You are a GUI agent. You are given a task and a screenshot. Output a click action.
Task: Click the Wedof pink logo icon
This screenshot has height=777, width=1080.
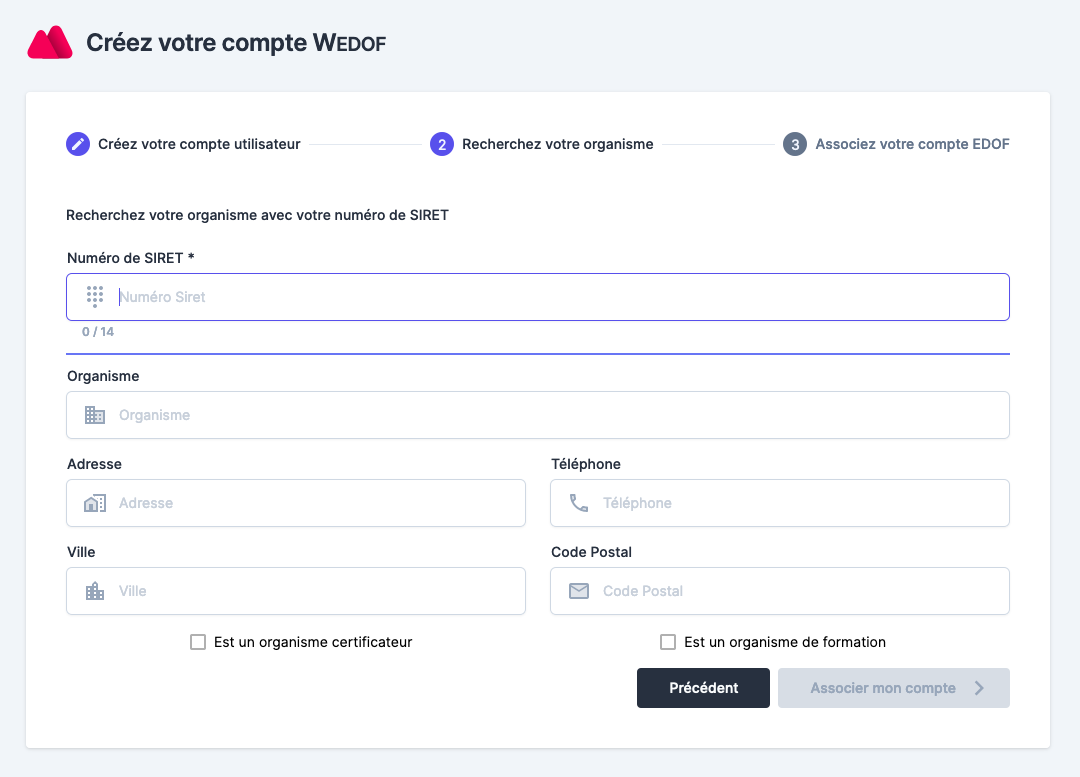(x=50, y=43)
